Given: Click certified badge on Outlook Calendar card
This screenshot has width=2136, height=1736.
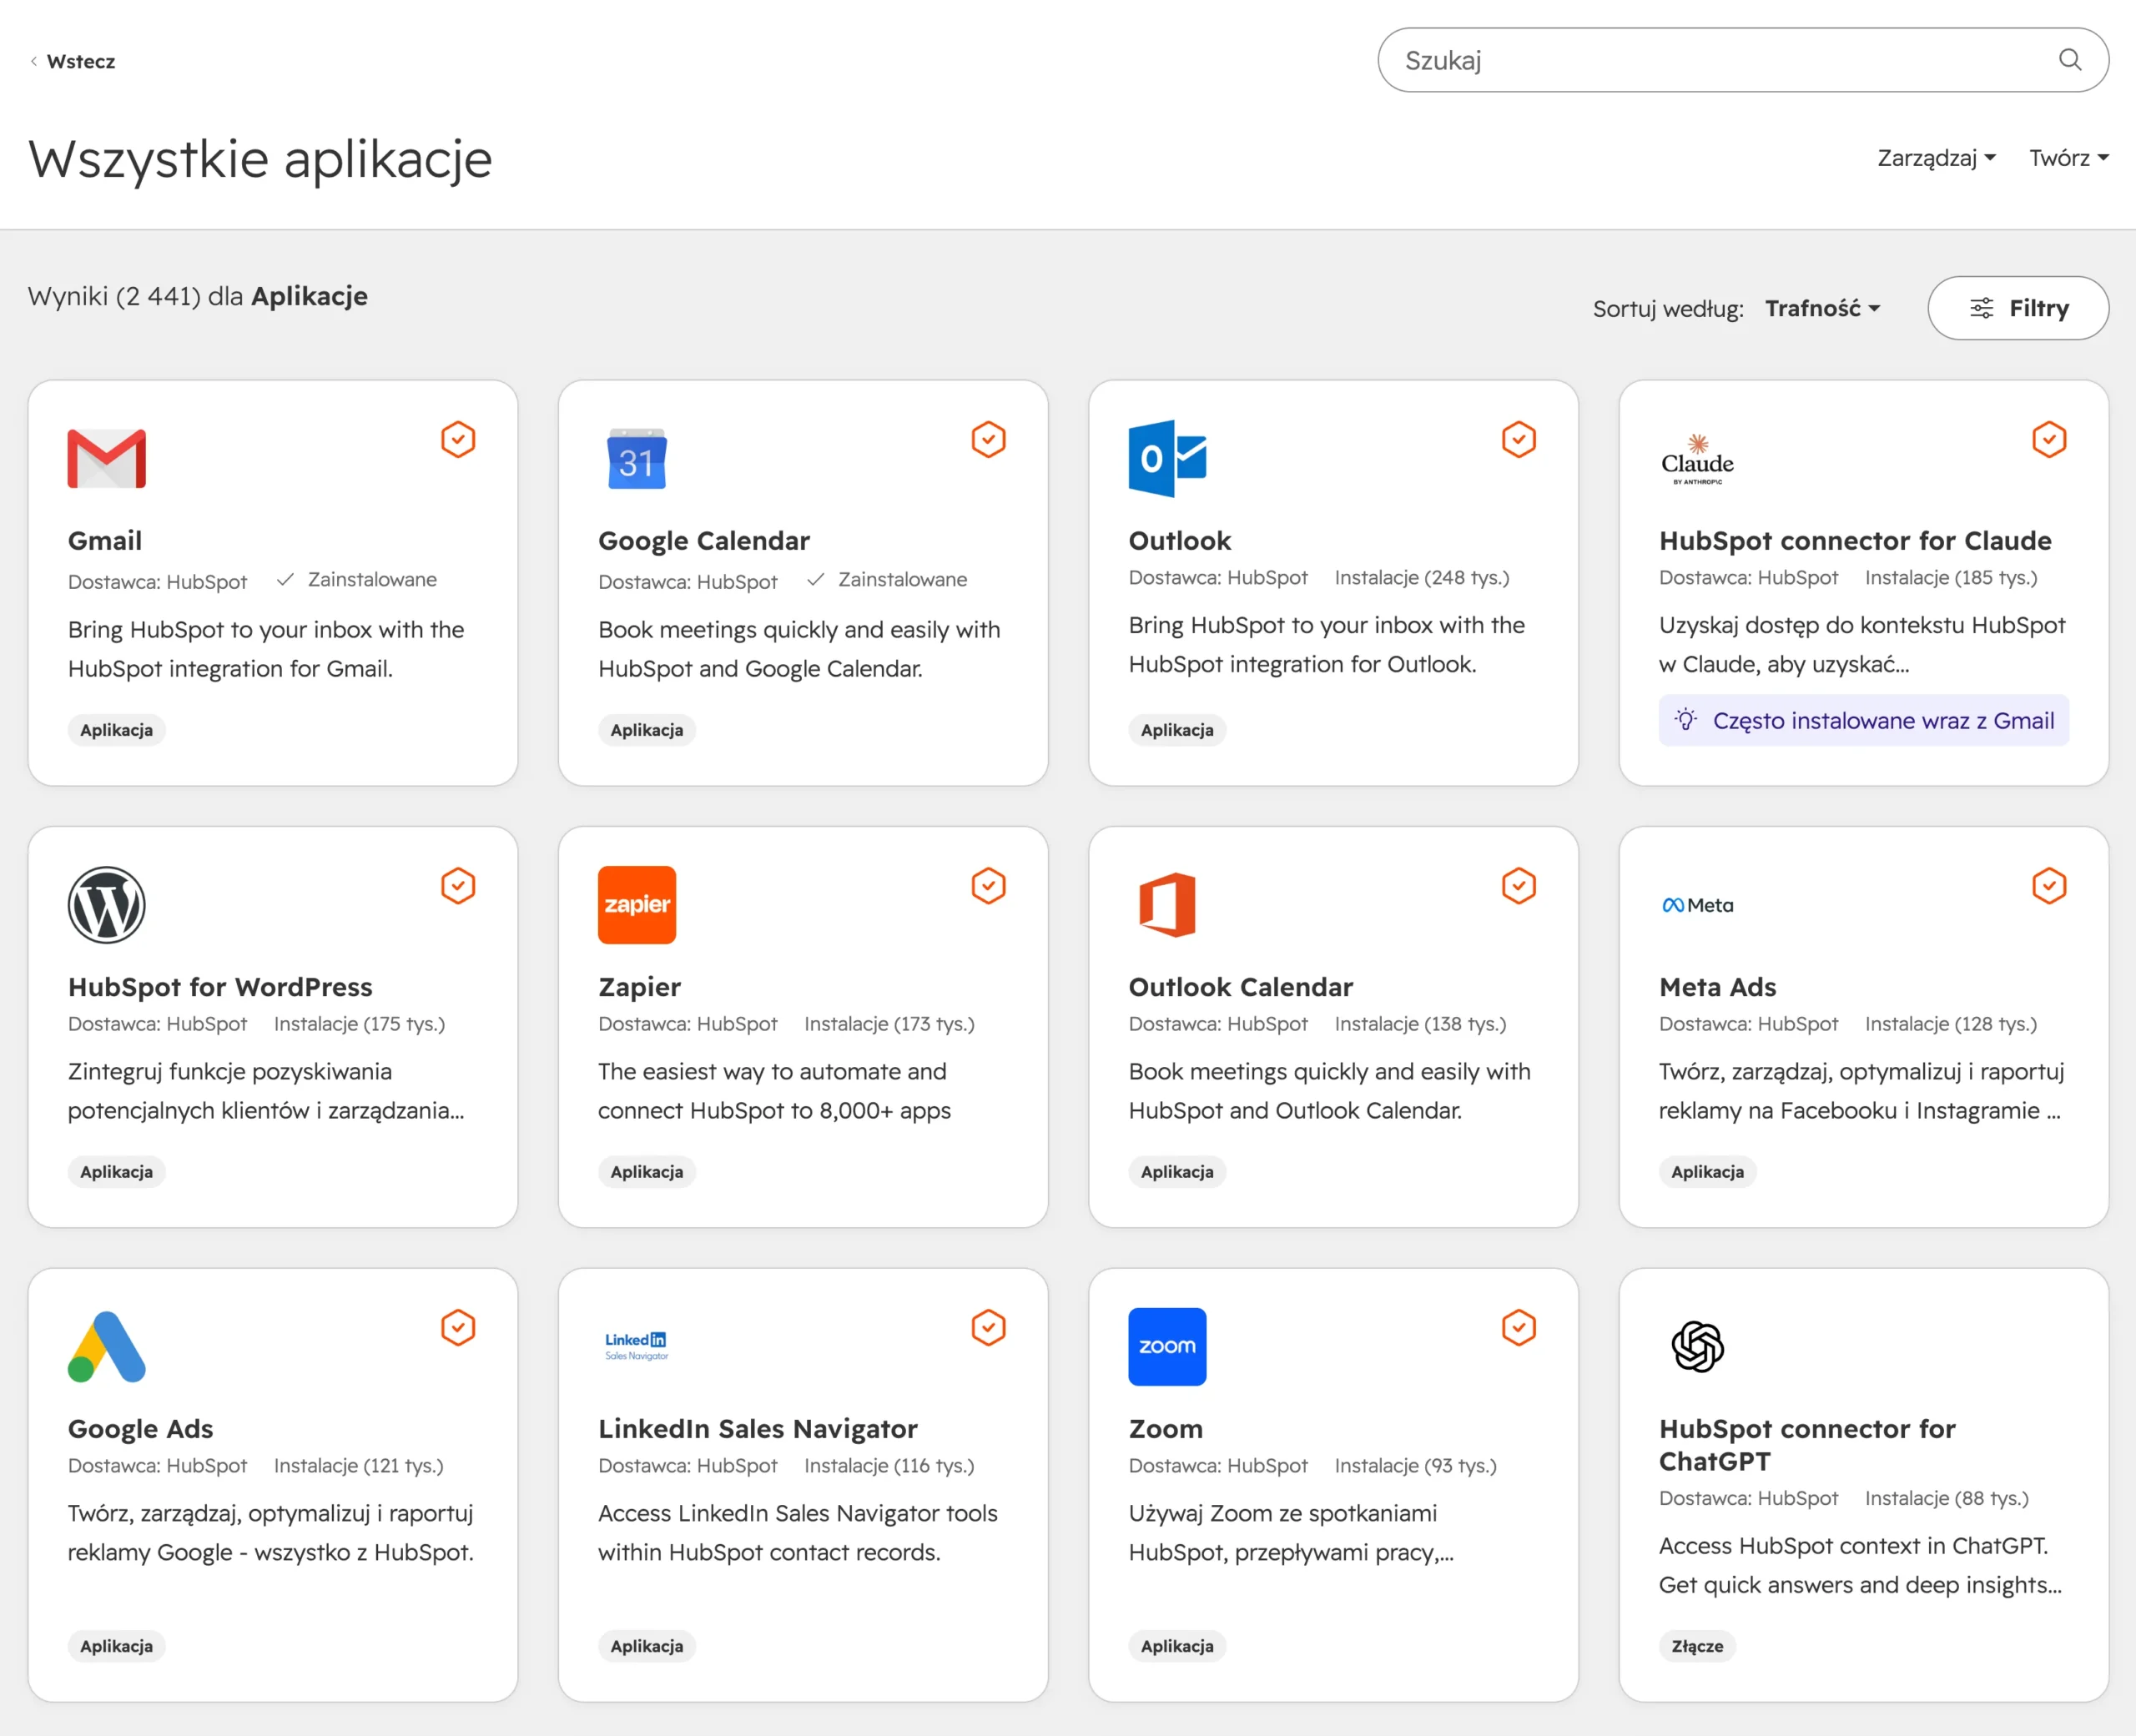Looking at the screenshot, I should click(1518, 885).
